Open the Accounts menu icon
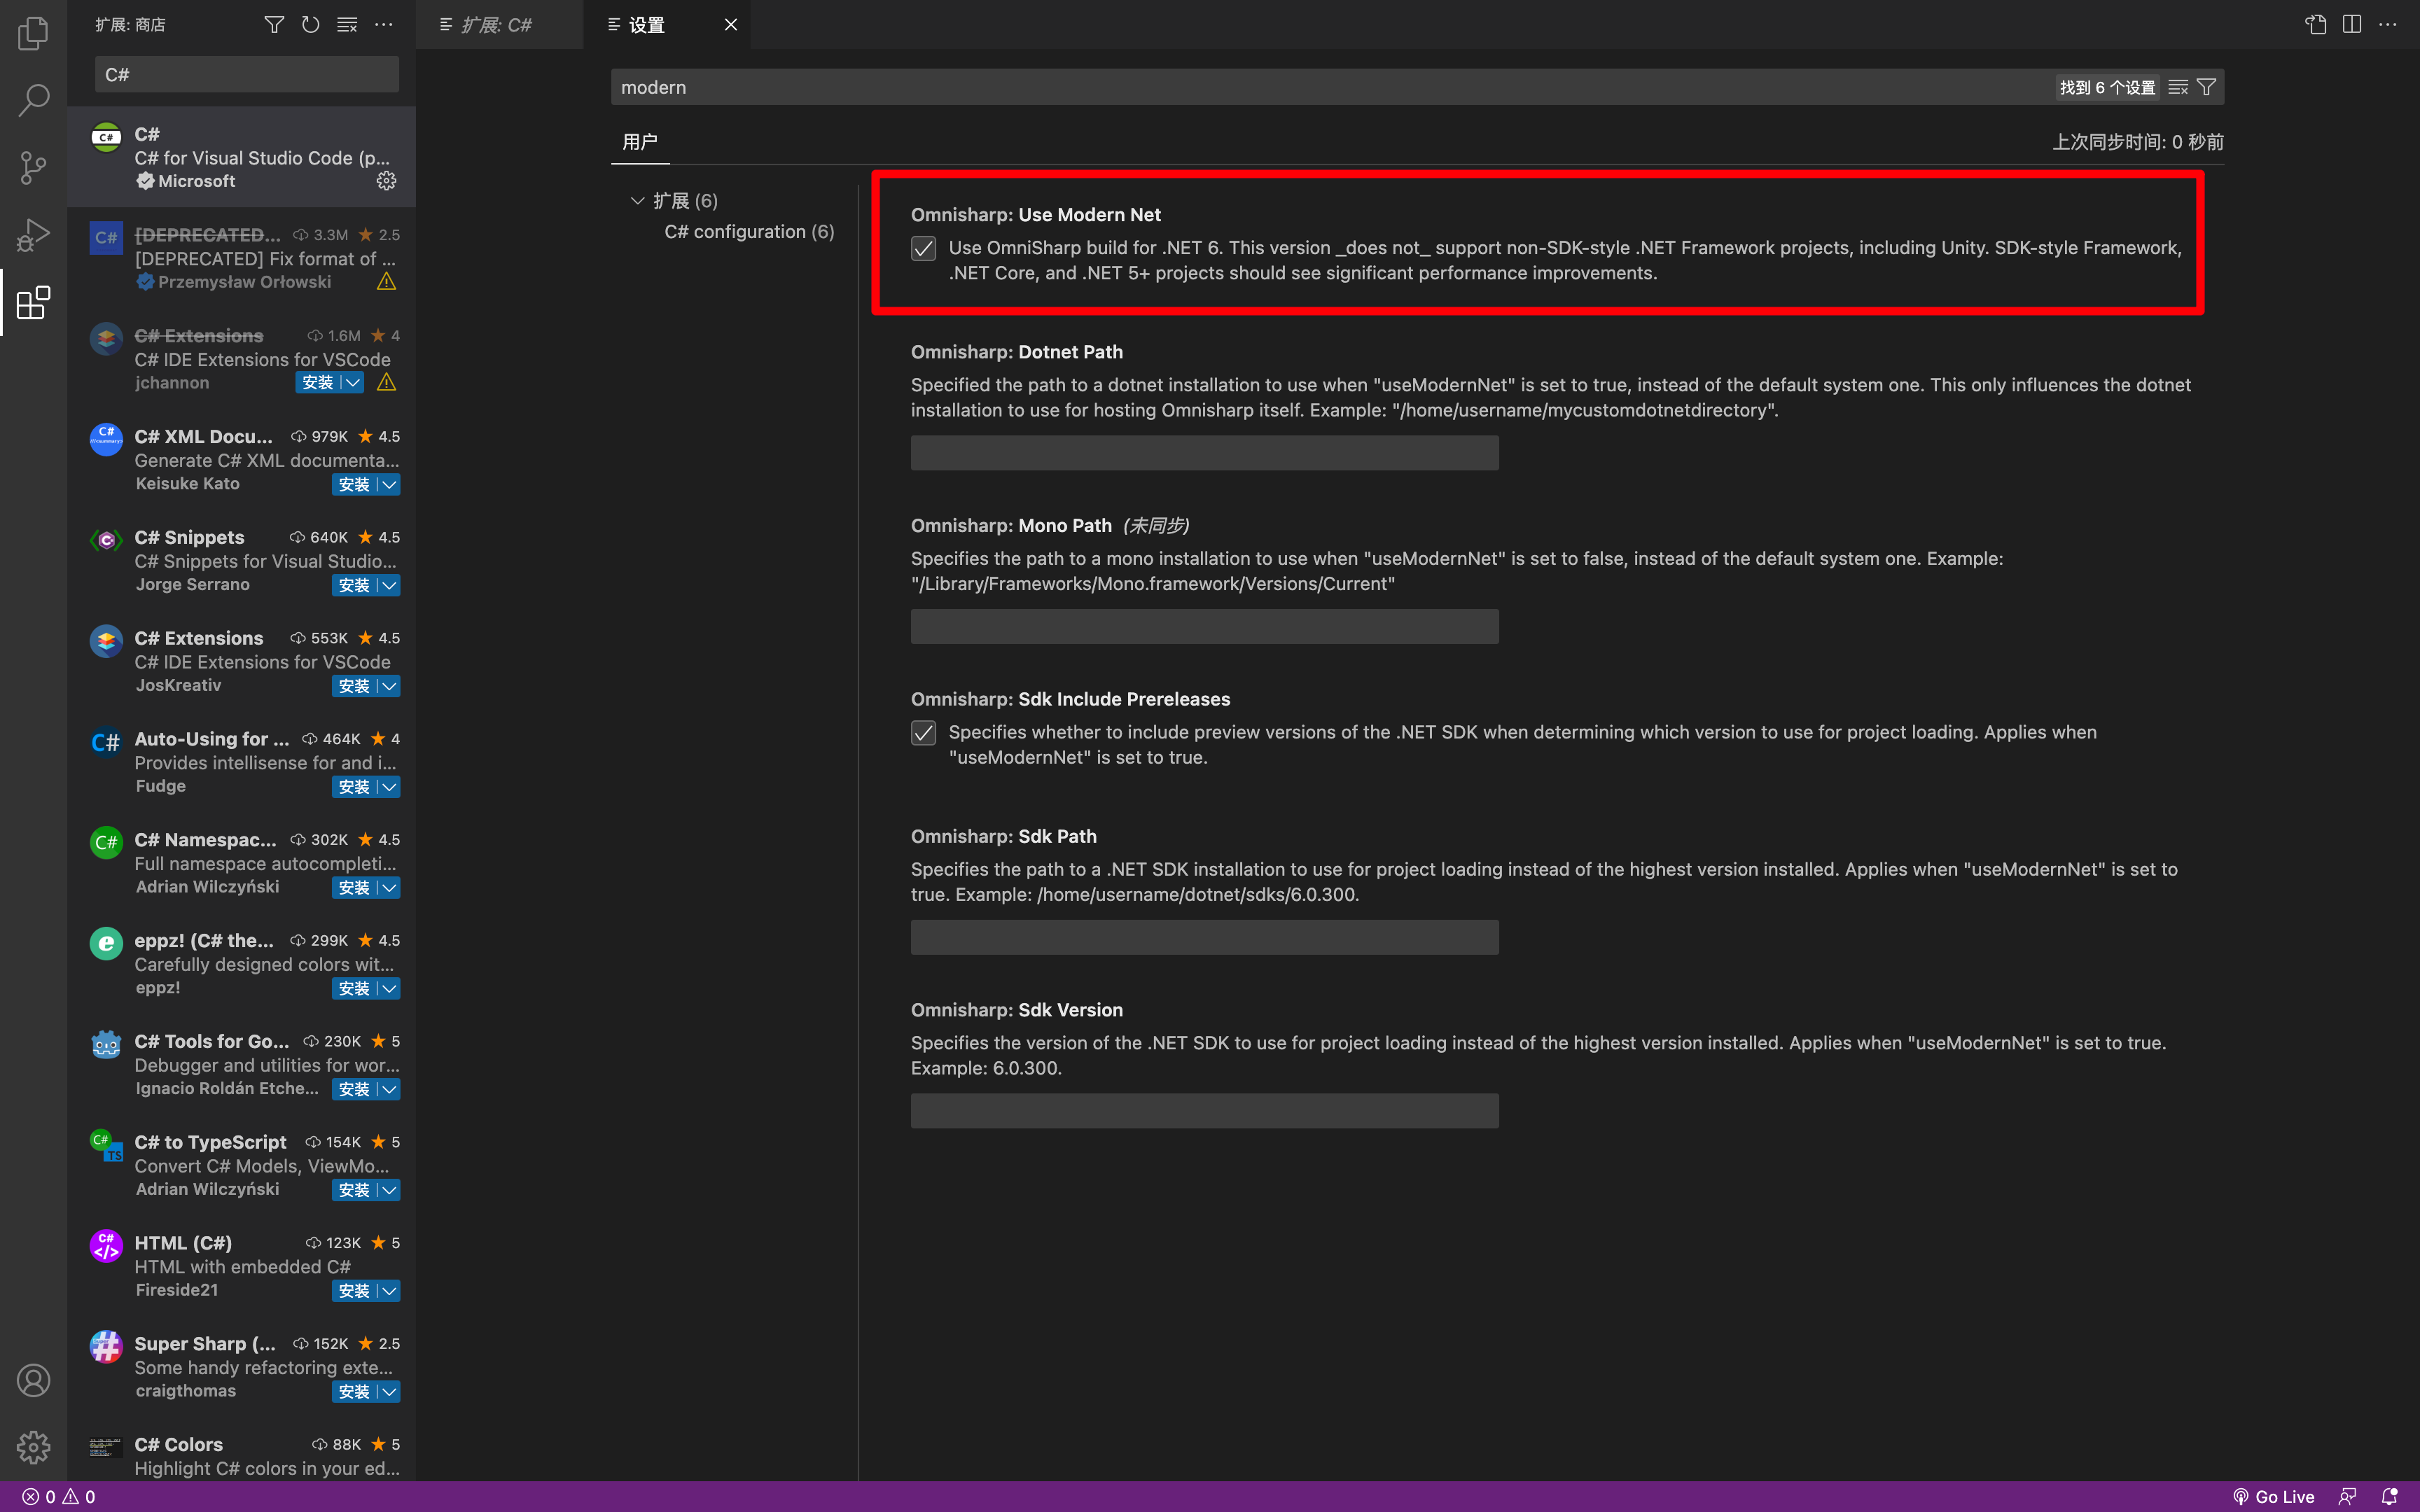 coord(33,1380)
